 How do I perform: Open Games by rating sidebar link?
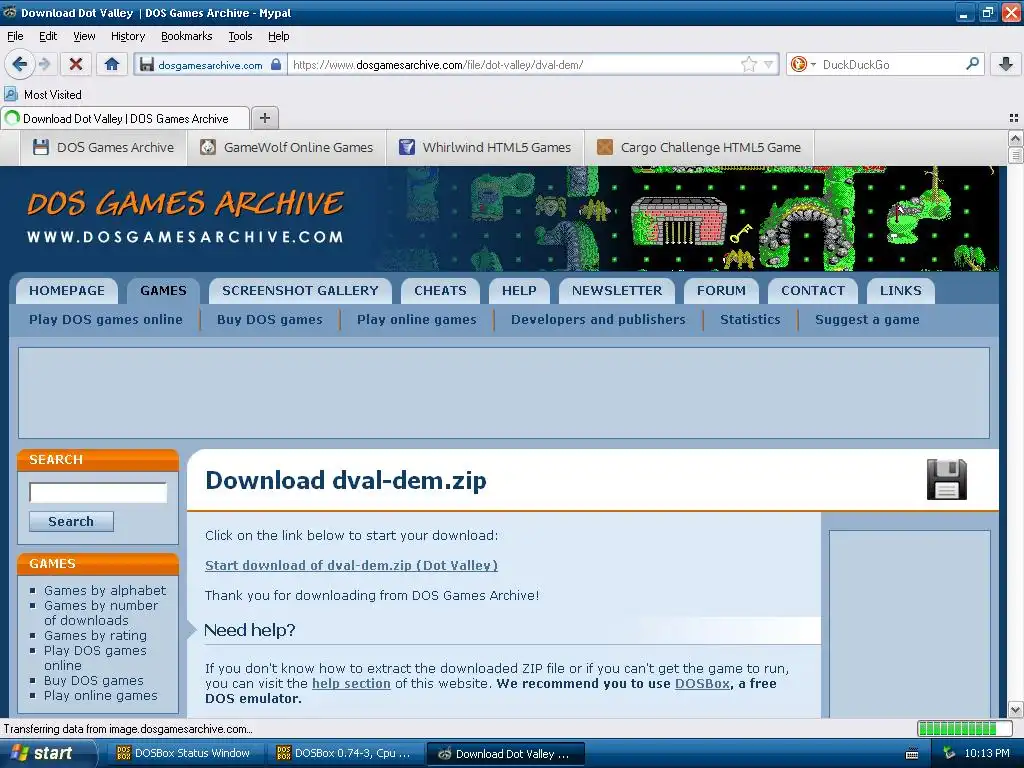(x=95, y=635)
